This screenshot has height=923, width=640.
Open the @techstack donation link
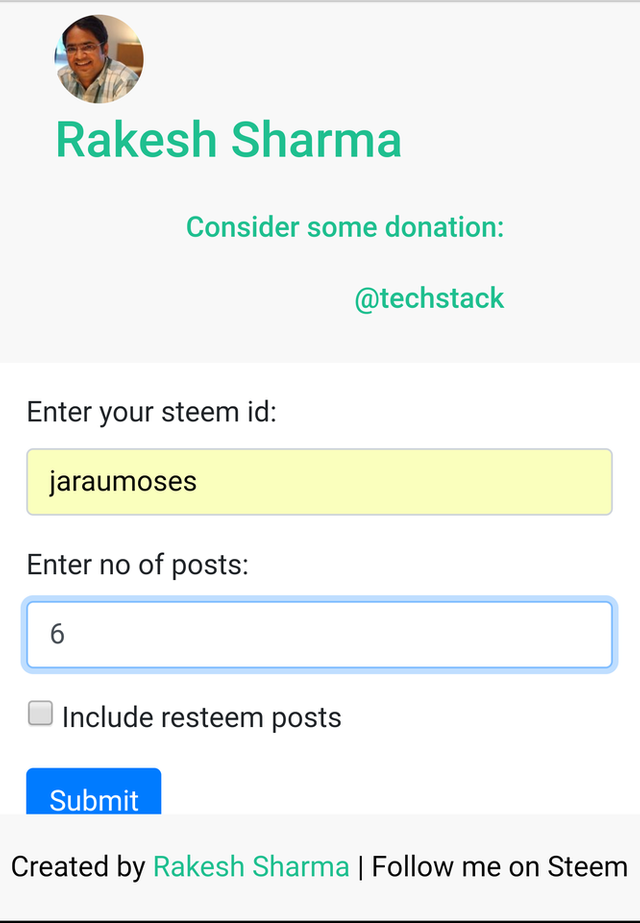point(429,298)
